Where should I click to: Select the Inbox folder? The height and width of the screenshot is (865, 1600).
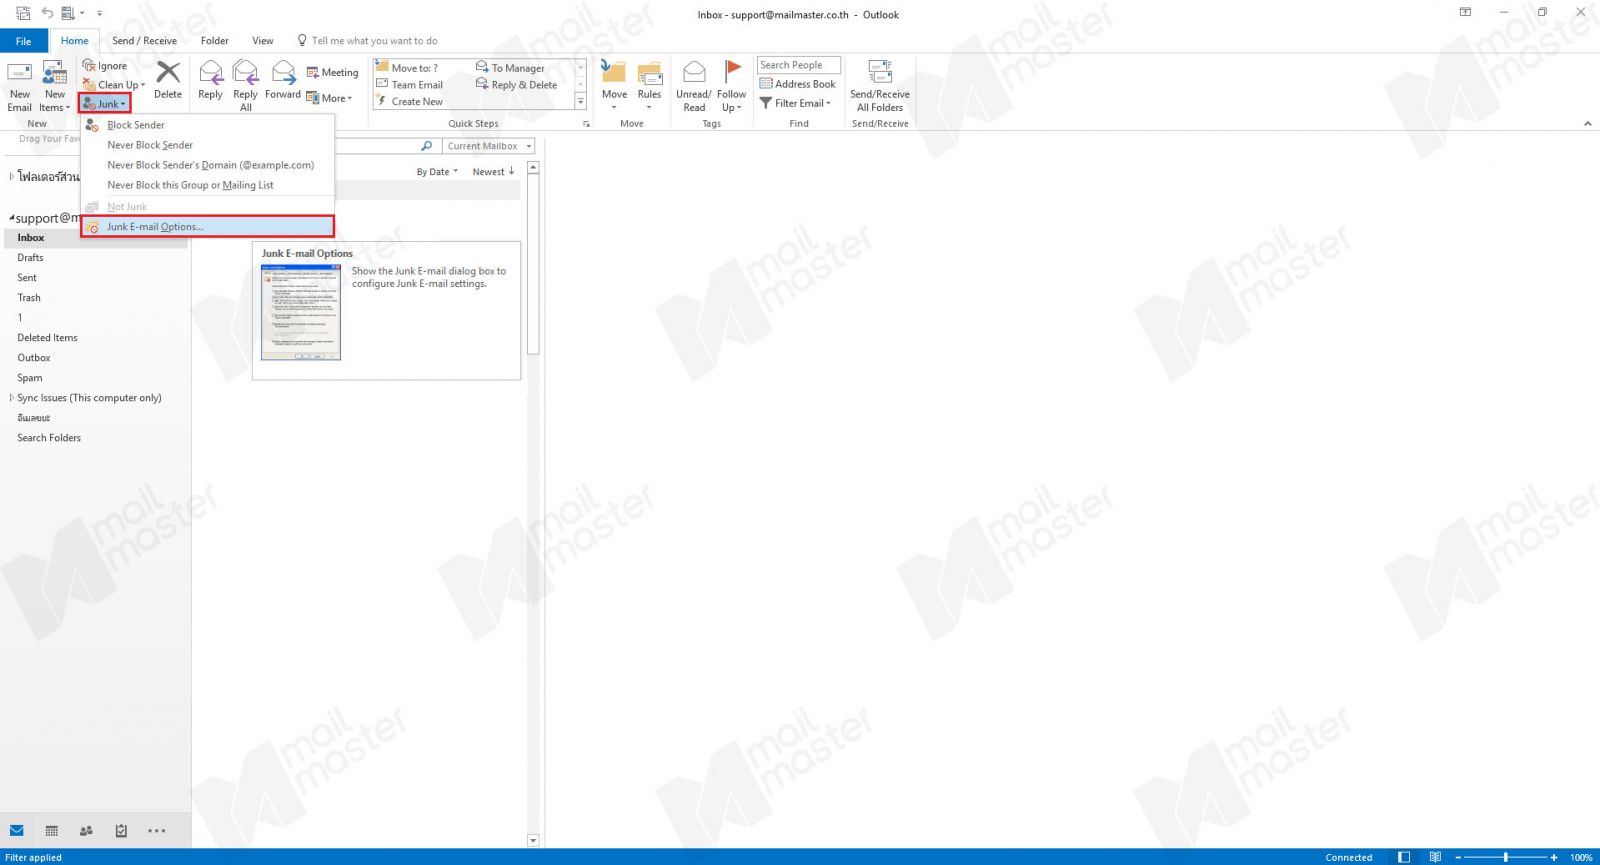pyautogui.click(x=95, y=238)
